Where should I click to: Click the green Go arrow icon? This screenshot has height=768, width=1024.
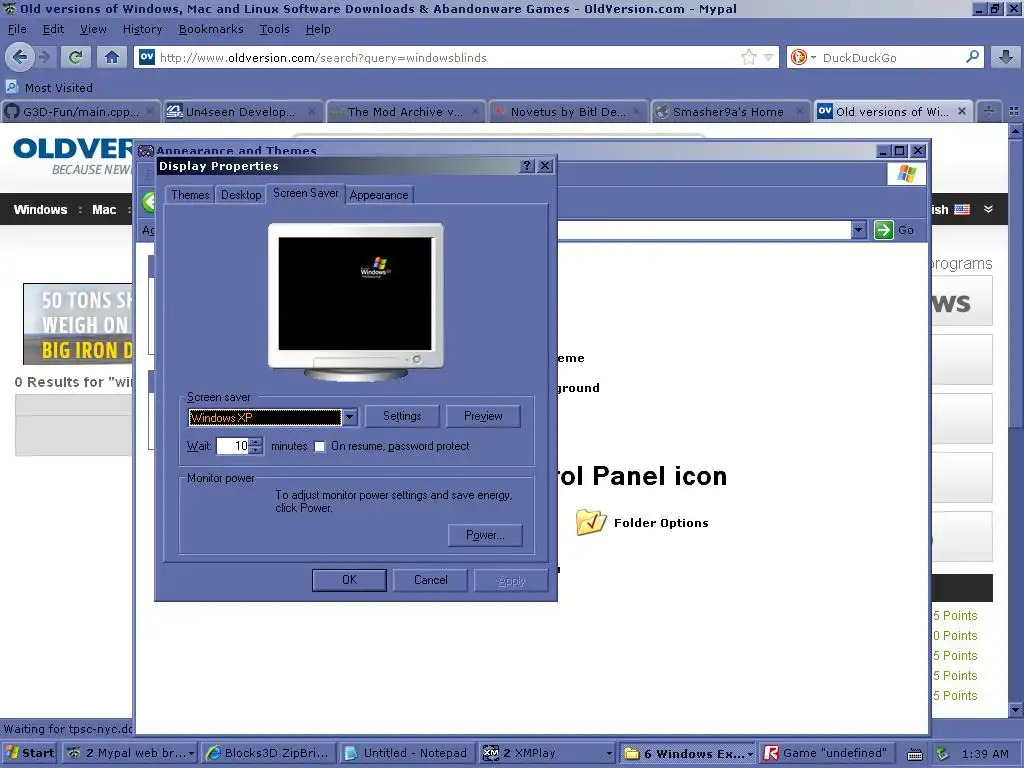pos(884,230)
